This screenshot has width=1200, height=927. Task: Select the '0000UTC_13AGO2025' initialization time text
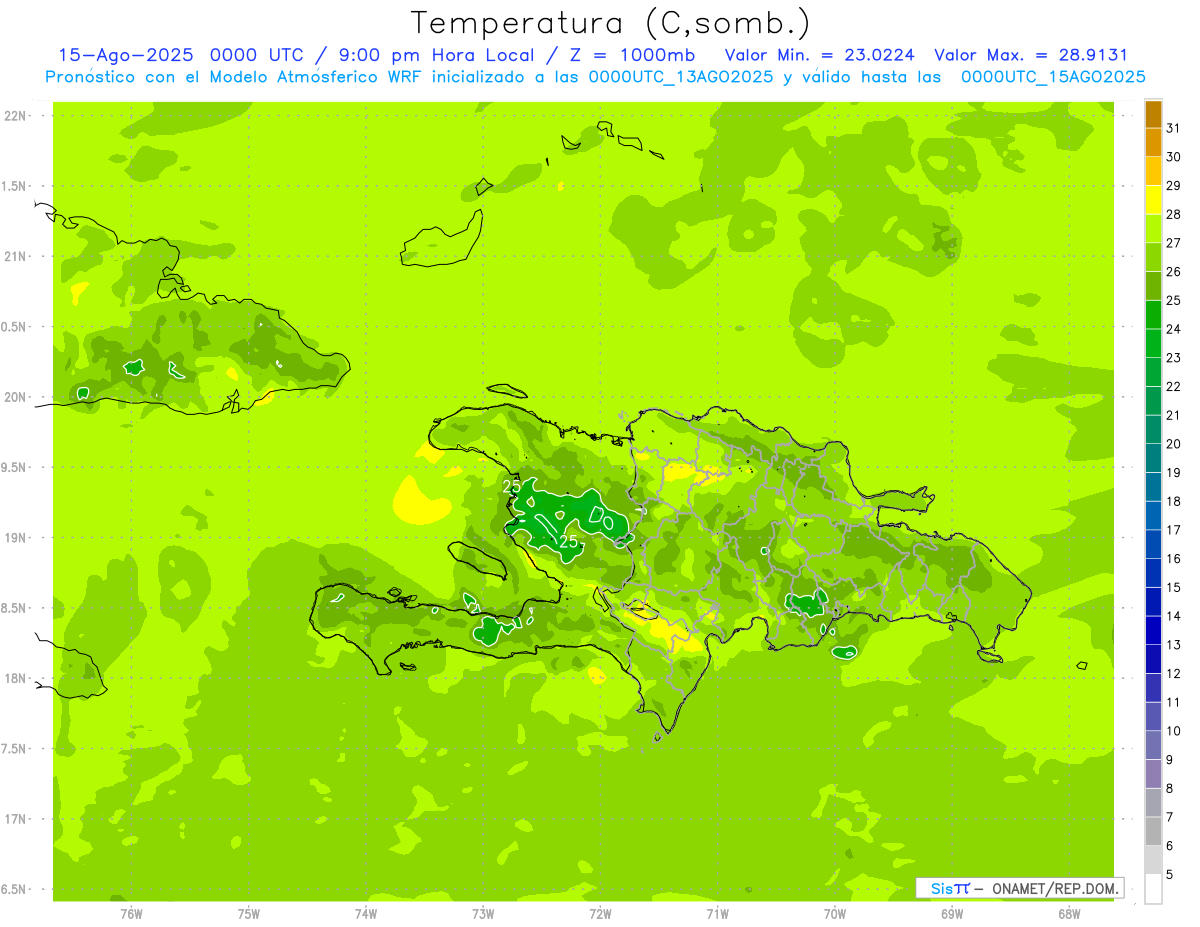point(681,77)
